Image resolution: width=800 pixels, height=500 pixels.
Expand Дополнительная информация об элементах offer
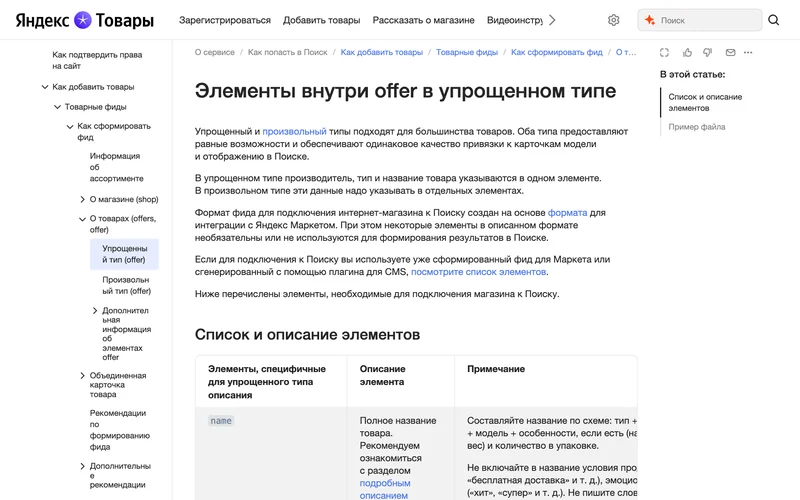point(95,310)
